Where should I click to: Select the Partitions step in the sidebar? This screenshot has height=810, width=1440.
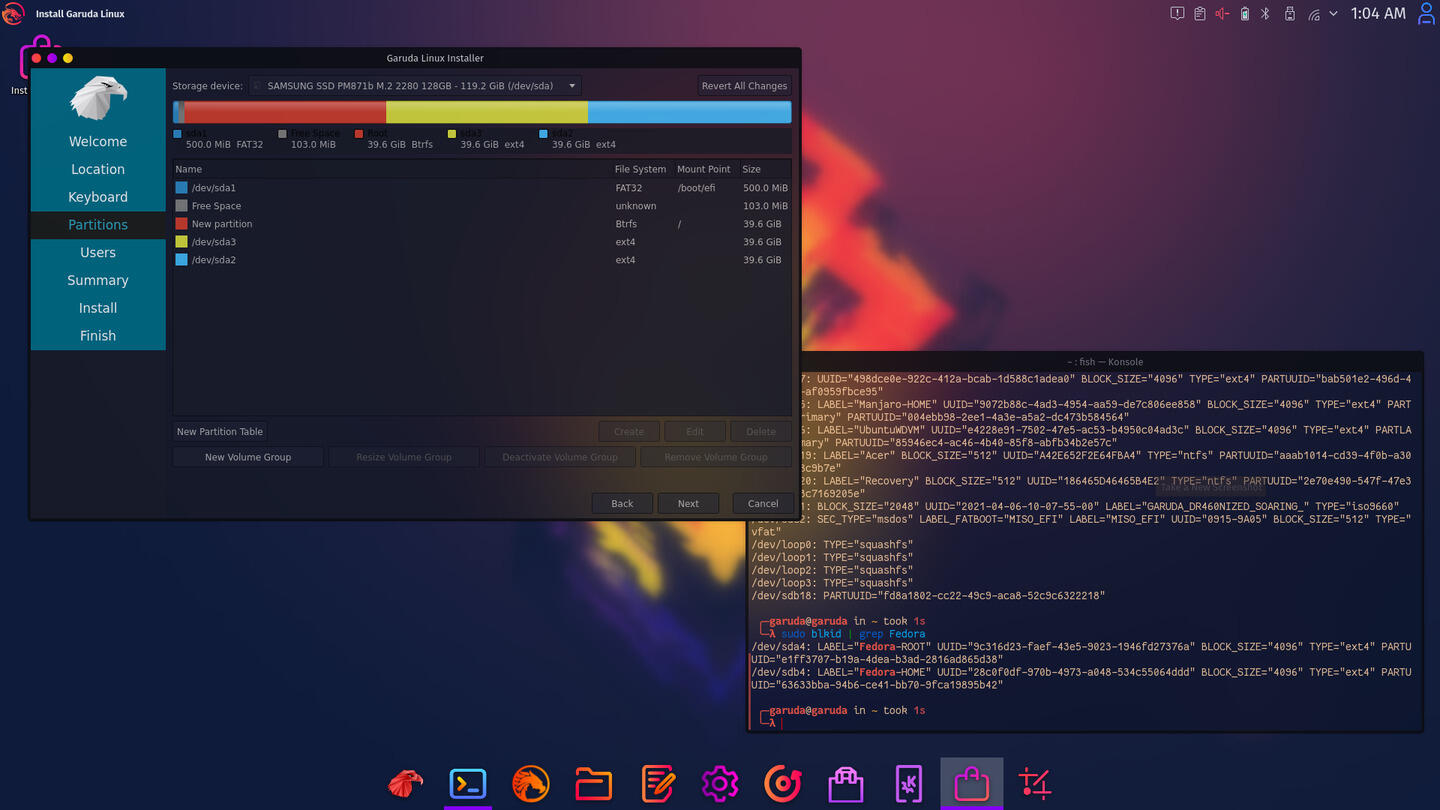coord(98,225)
